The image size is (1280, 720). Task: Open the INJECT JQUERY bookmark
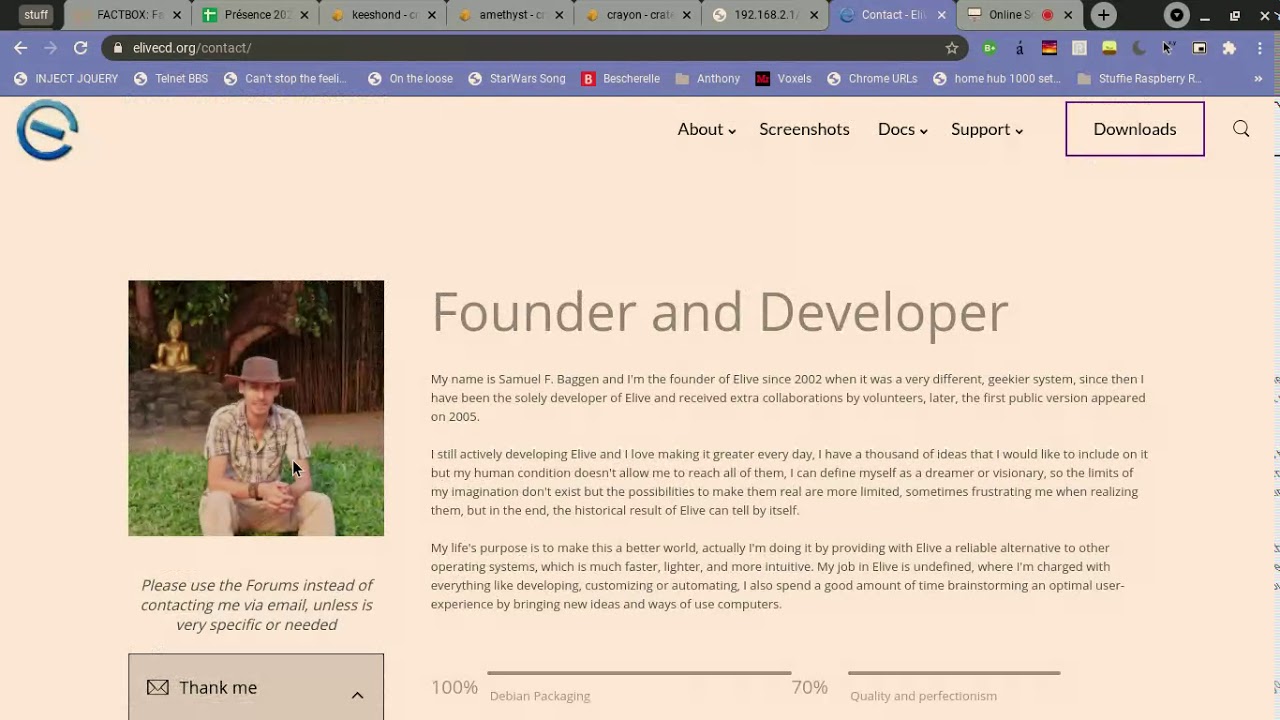pos(66,78)
